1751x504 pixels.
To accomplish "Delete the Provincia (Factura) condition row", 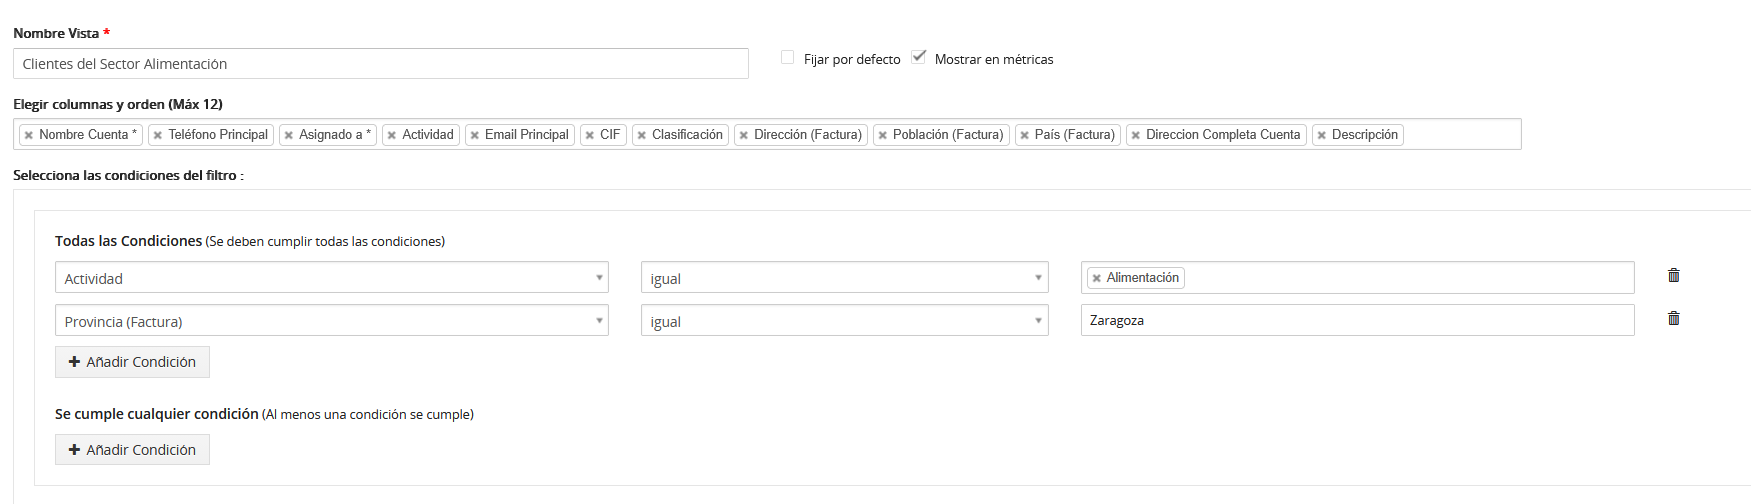I will [1673, 318].
